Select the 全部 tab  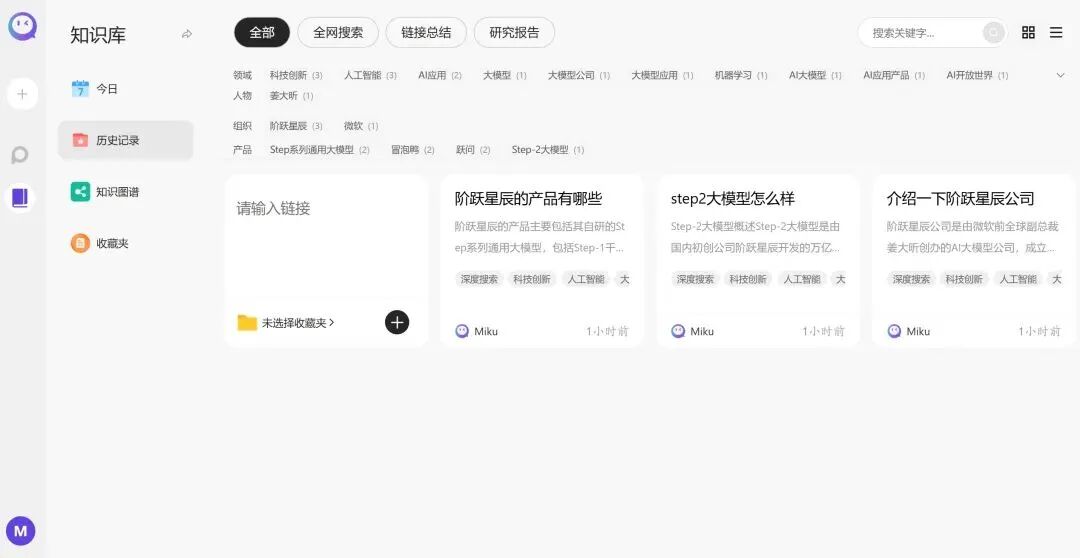(x=262, y=32)
